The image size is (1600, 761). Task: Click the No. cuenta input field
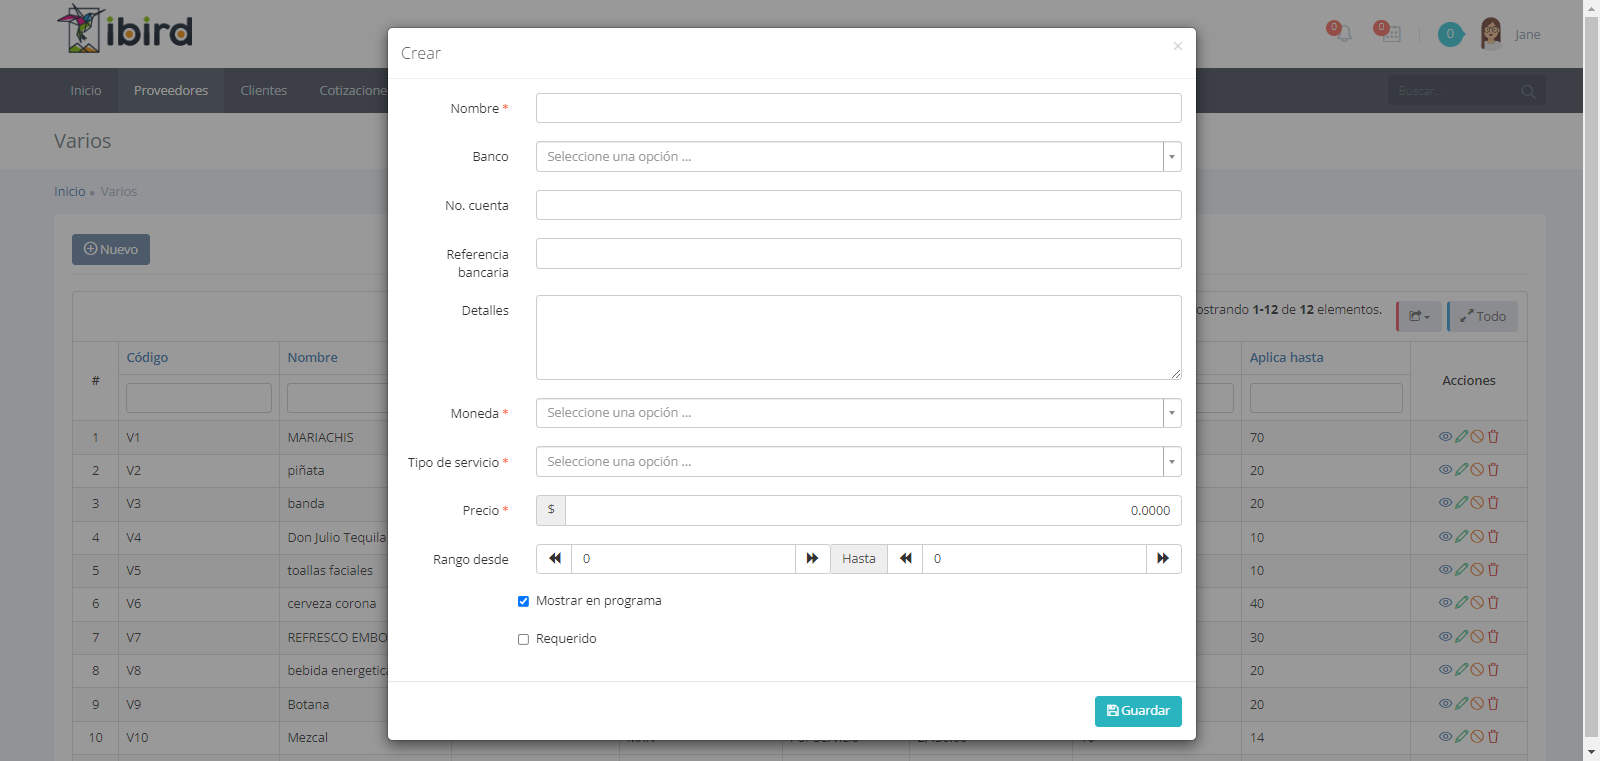858,205
